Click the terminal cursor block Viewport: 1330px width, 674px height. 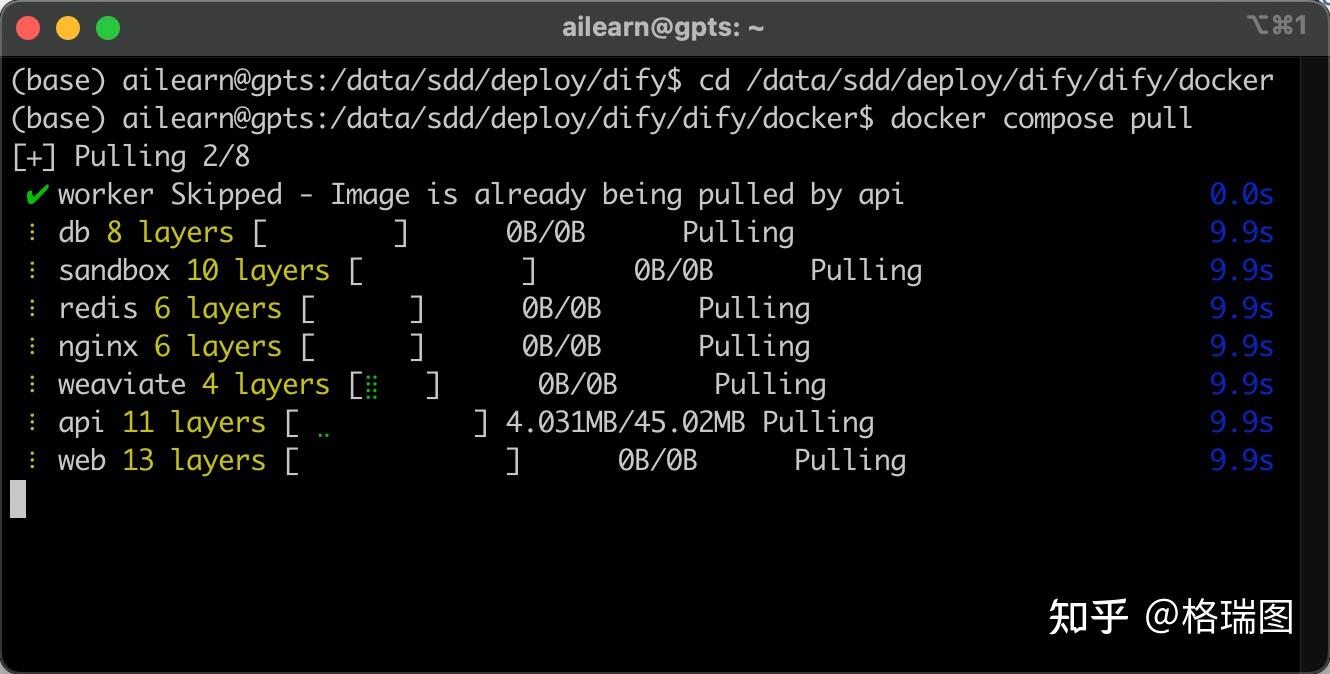18,499
